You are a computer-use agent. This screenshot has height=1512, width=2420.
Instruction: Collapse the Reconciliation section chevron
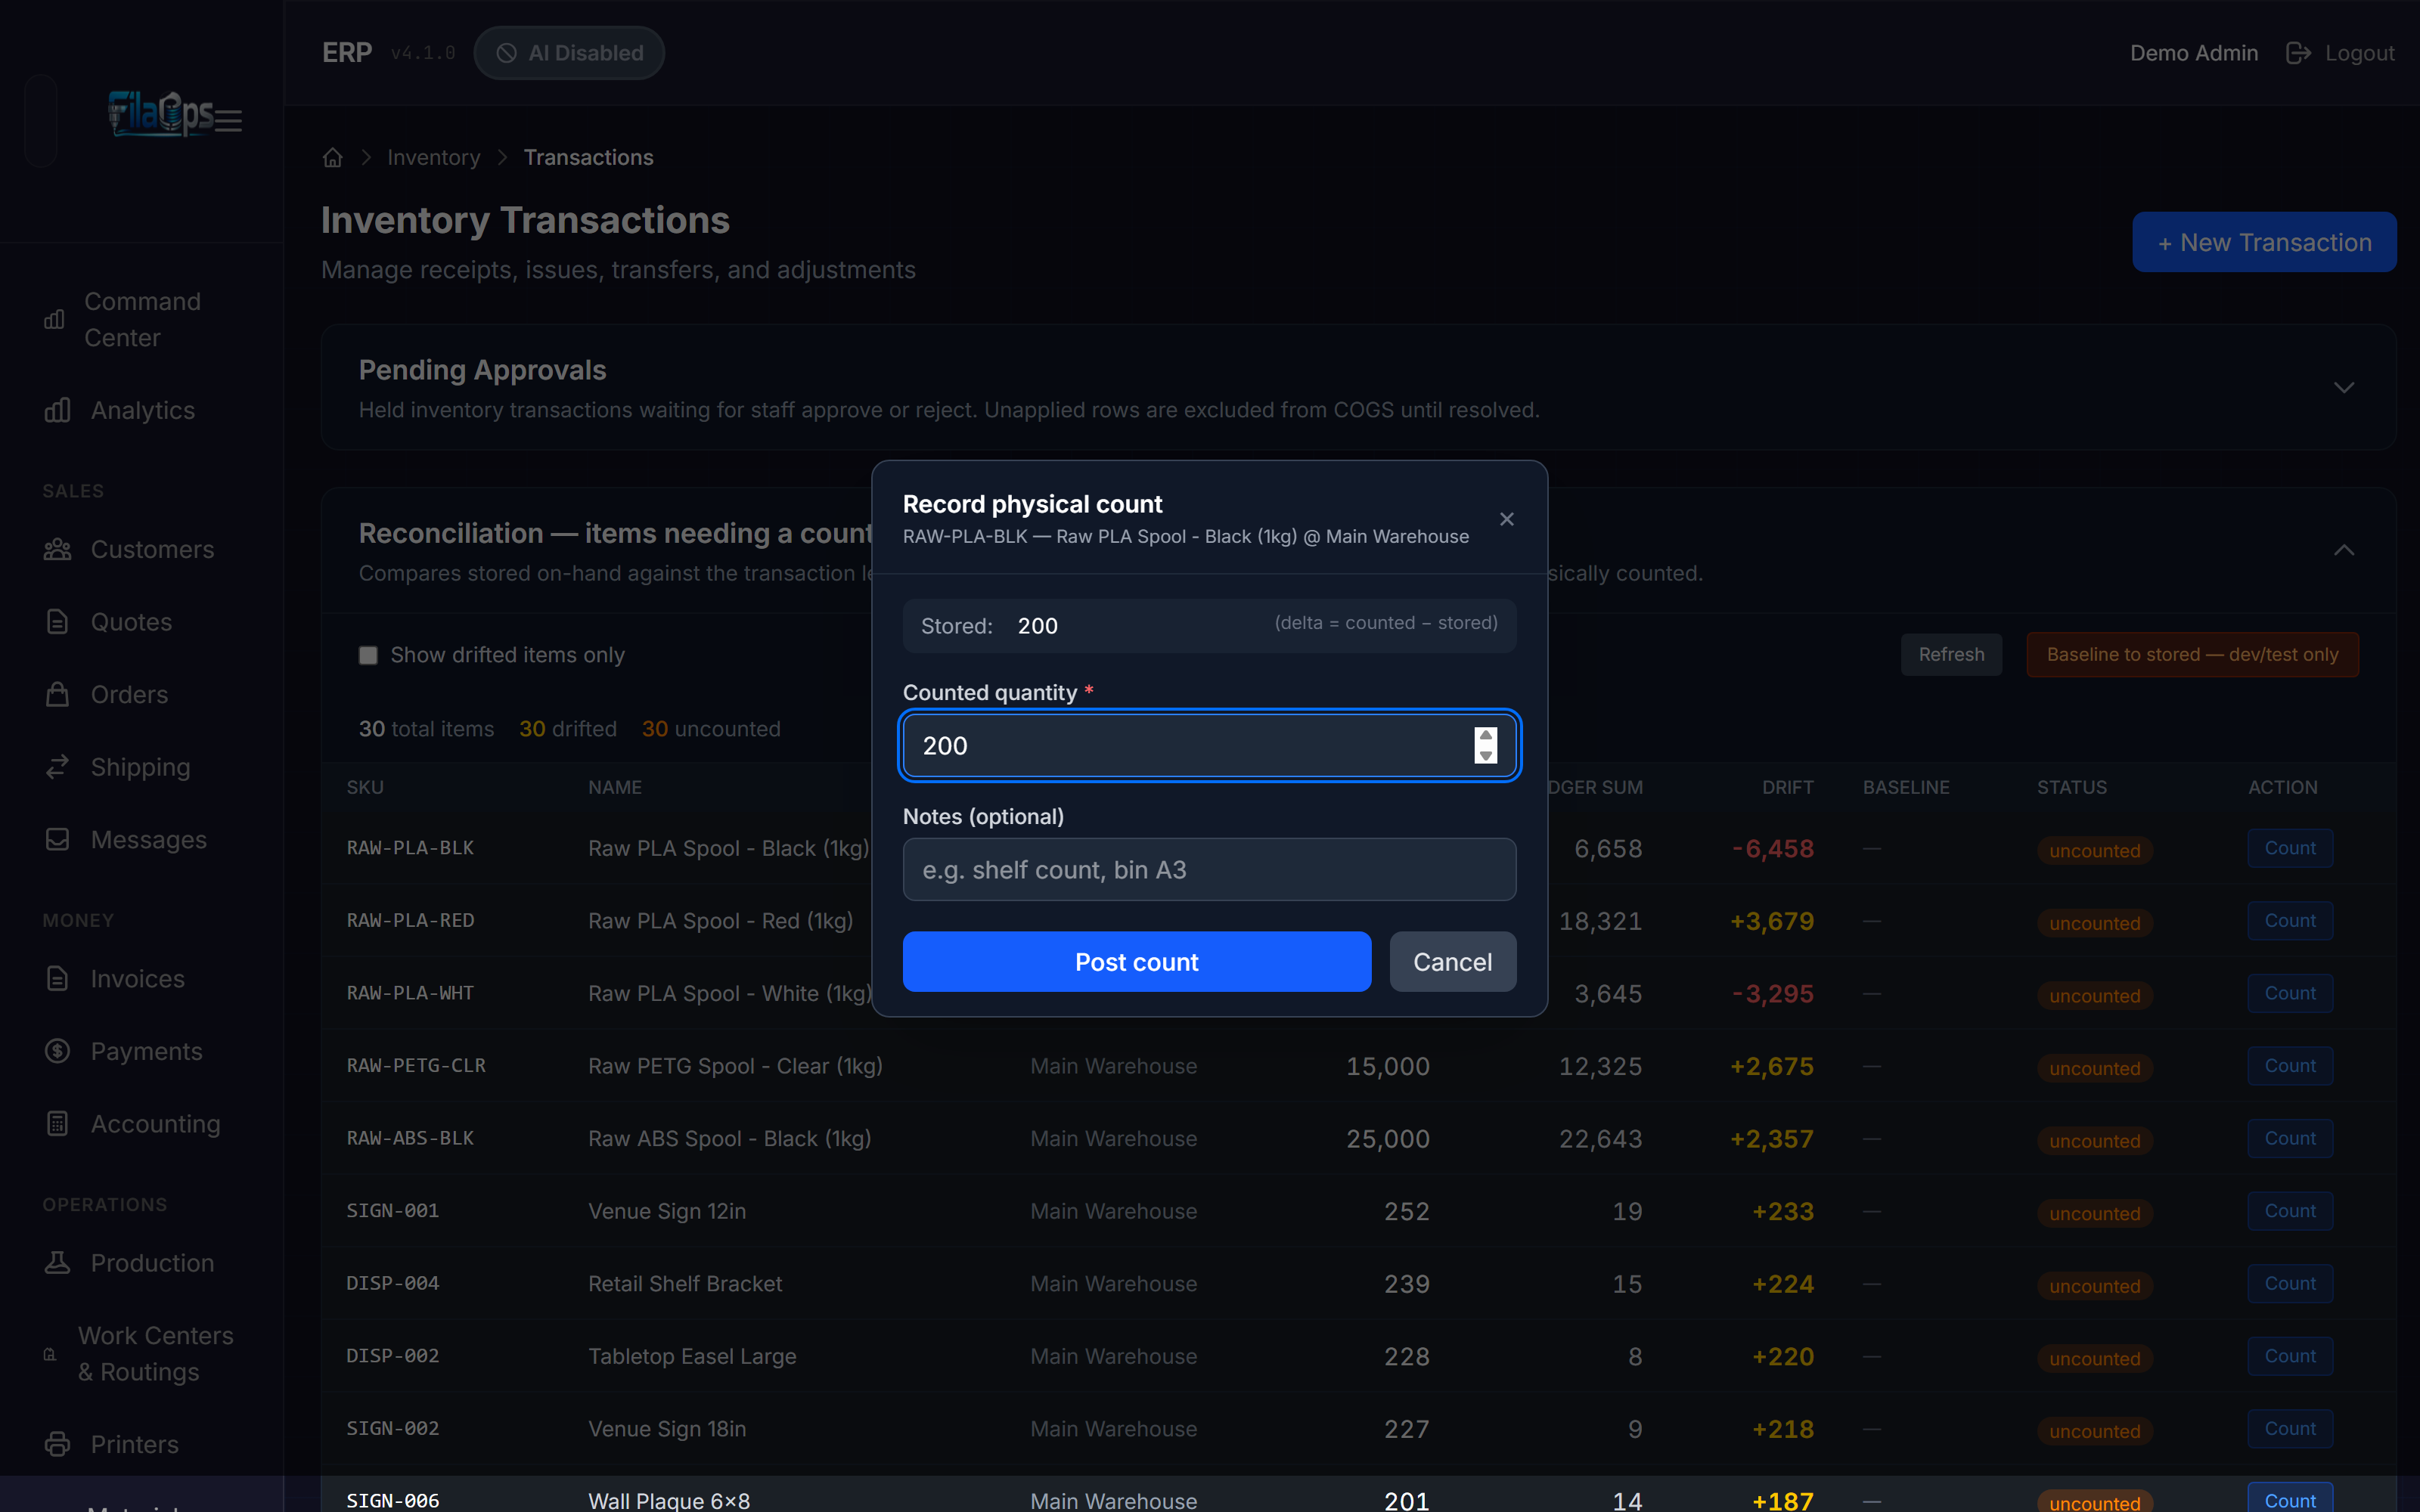(2344, 550)
